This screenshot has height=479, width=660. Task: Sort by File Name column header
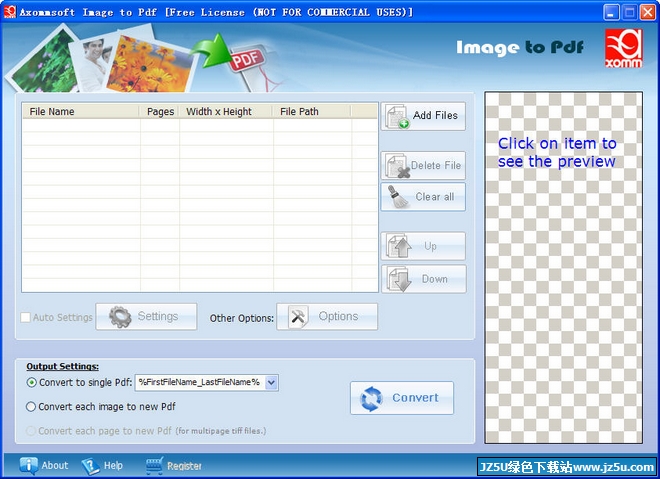[x=80, y=112]
